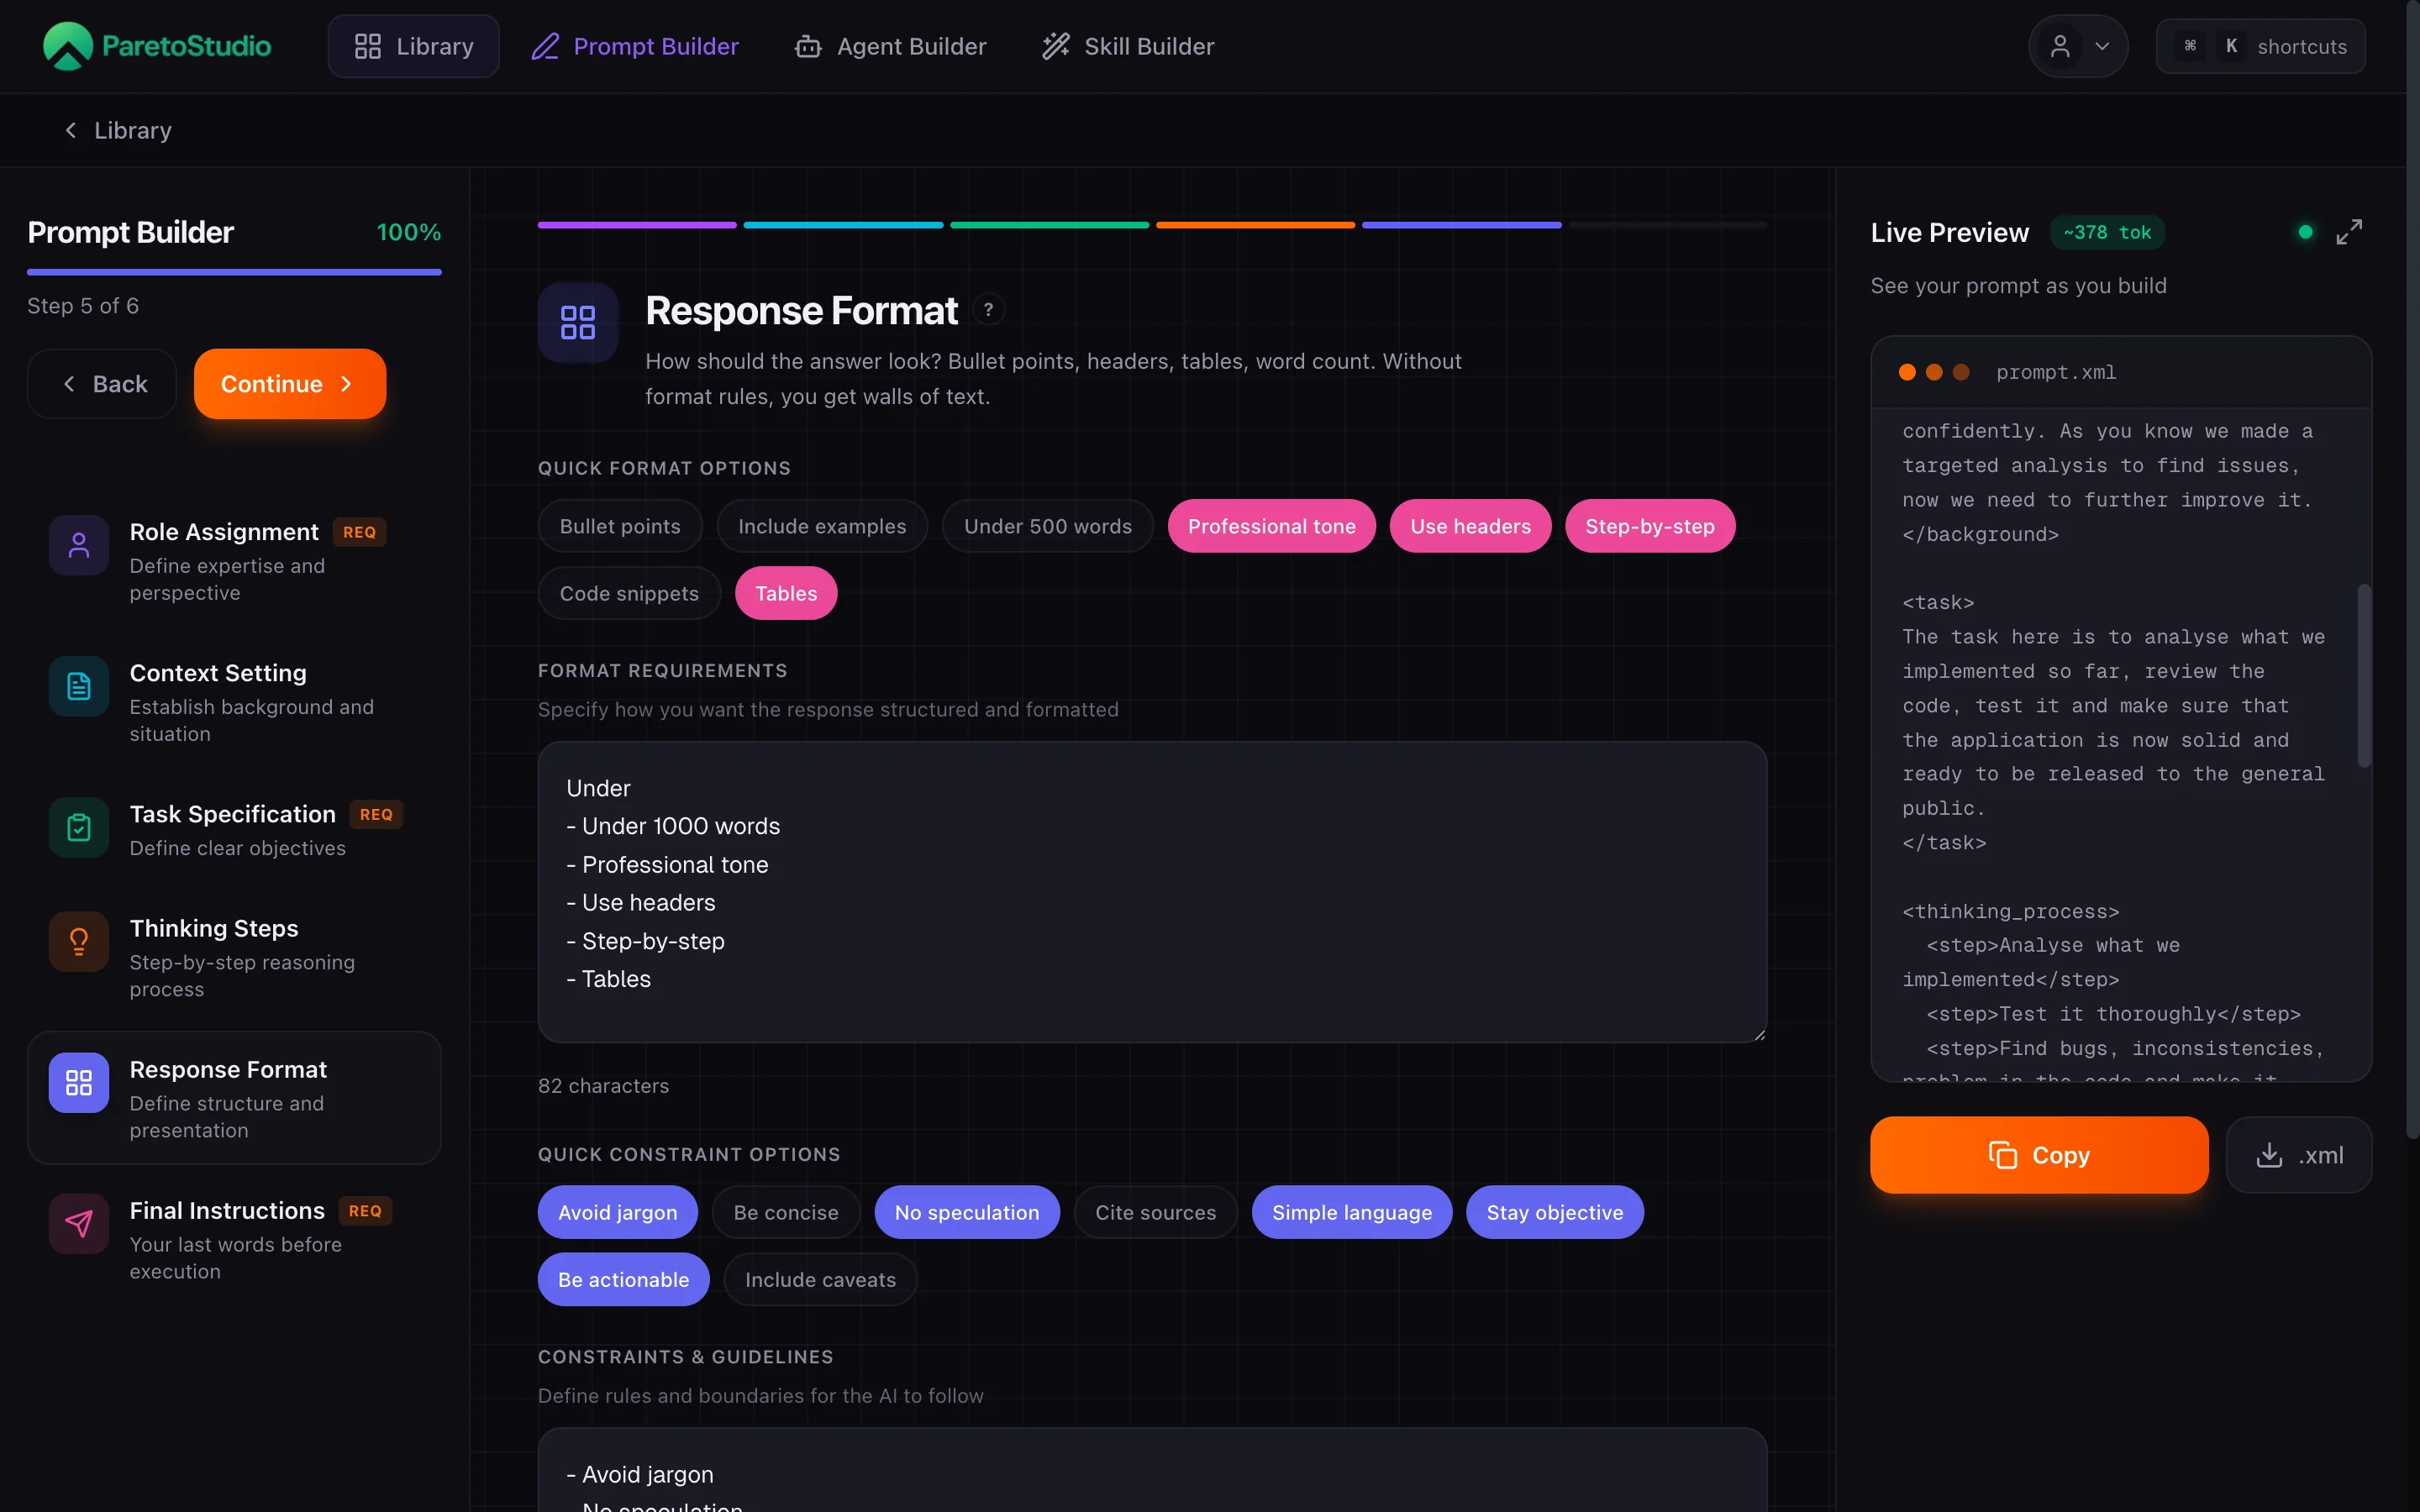This screenshot has height=1512, width=2420.
Task: Click the large Response Format header icon
Action: (578, 322)
